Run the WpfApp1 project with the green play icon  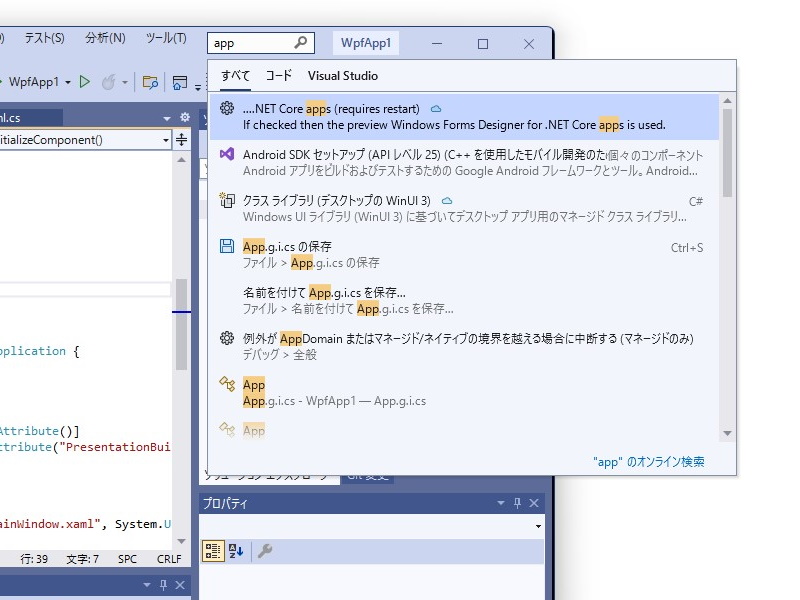coord(85,82)
